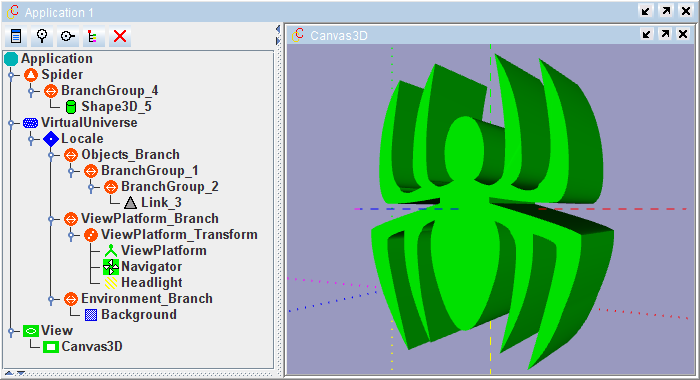
Task: Click the green cylinder Shape3D_5 icon
Action: pyautogui.click(x=71, y=107)
